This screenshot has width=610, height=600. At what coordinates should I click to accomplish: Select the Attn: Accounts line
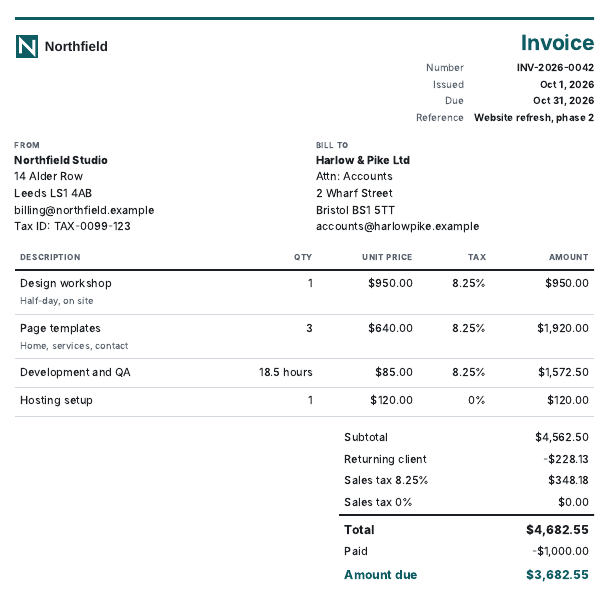click(x=354, y=176)
